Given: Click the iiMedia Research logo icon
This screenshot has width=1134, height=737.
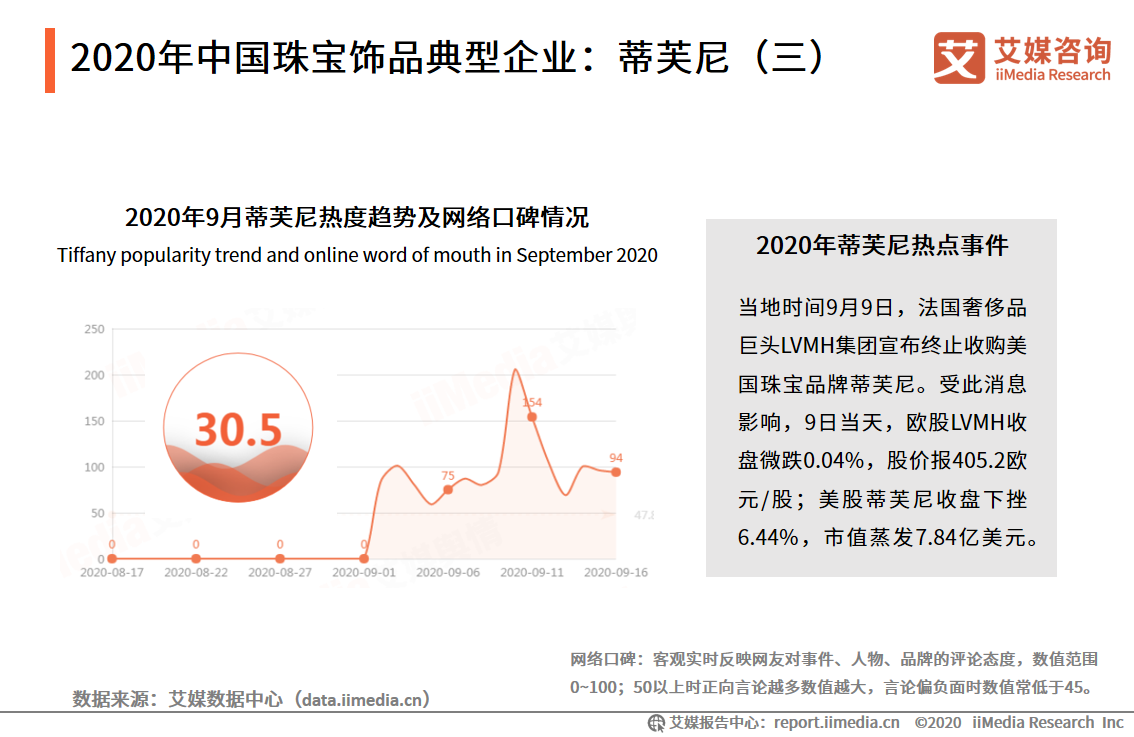Looking at the screenshot, I should [959, 57].
